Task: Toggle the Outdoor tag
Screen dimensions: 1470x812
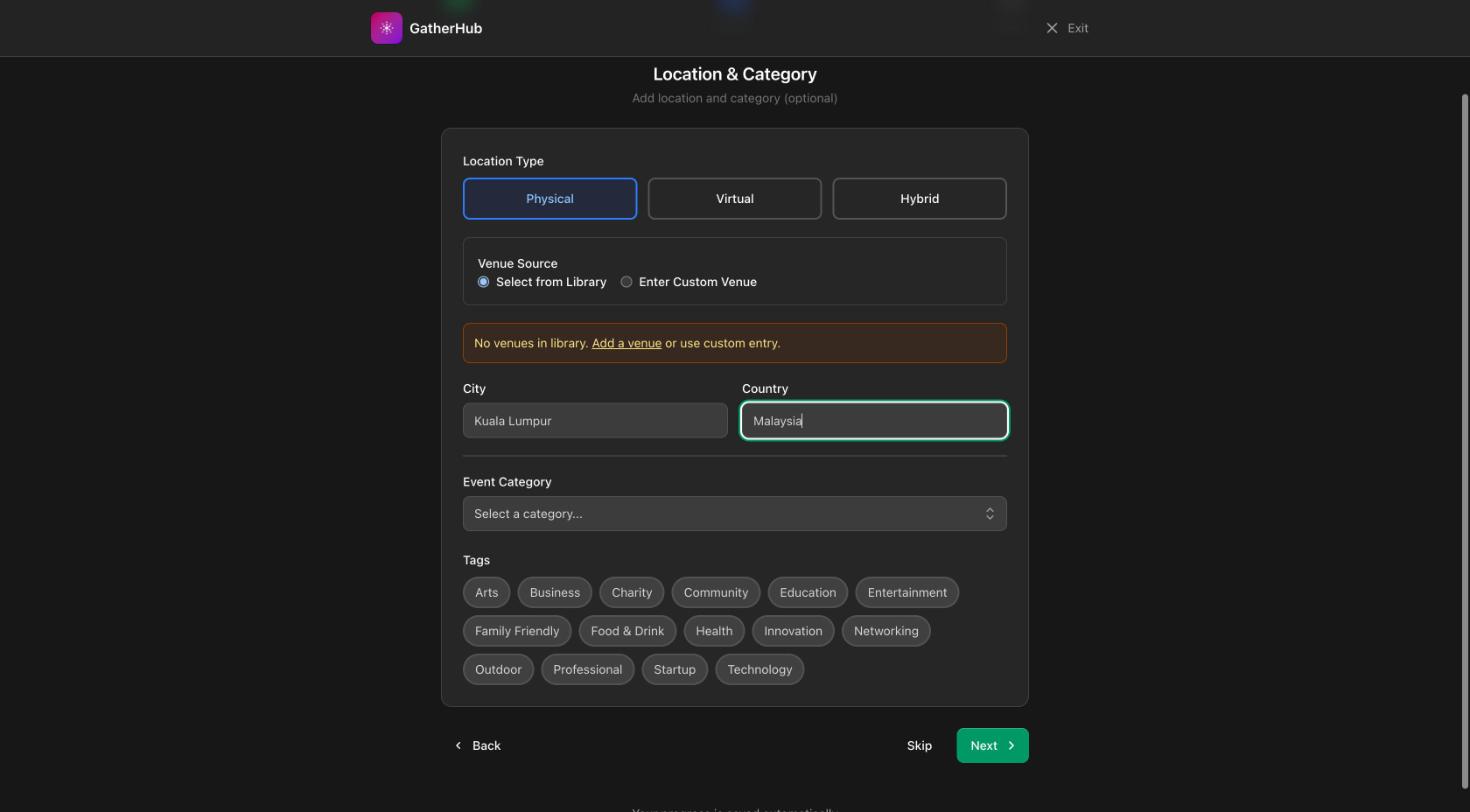Action: pyautogui.click(x=498, y=670)
